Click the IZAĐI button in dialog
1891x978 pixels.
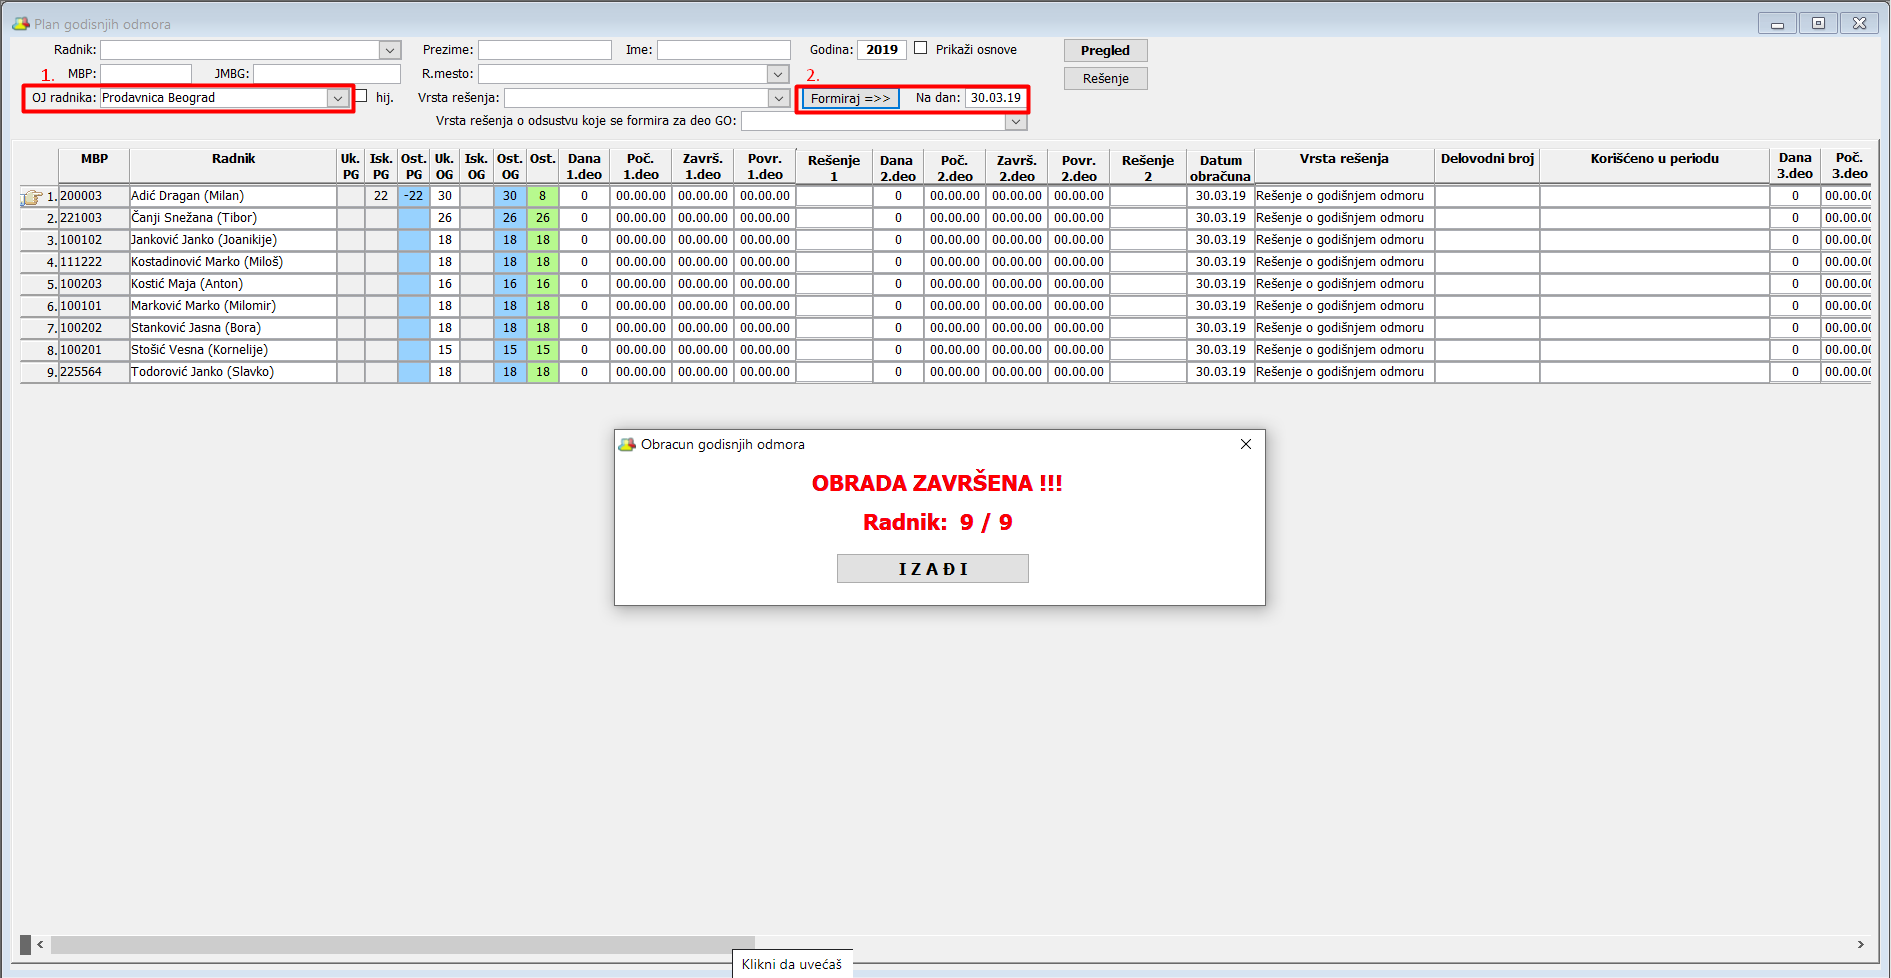(932, 568)
